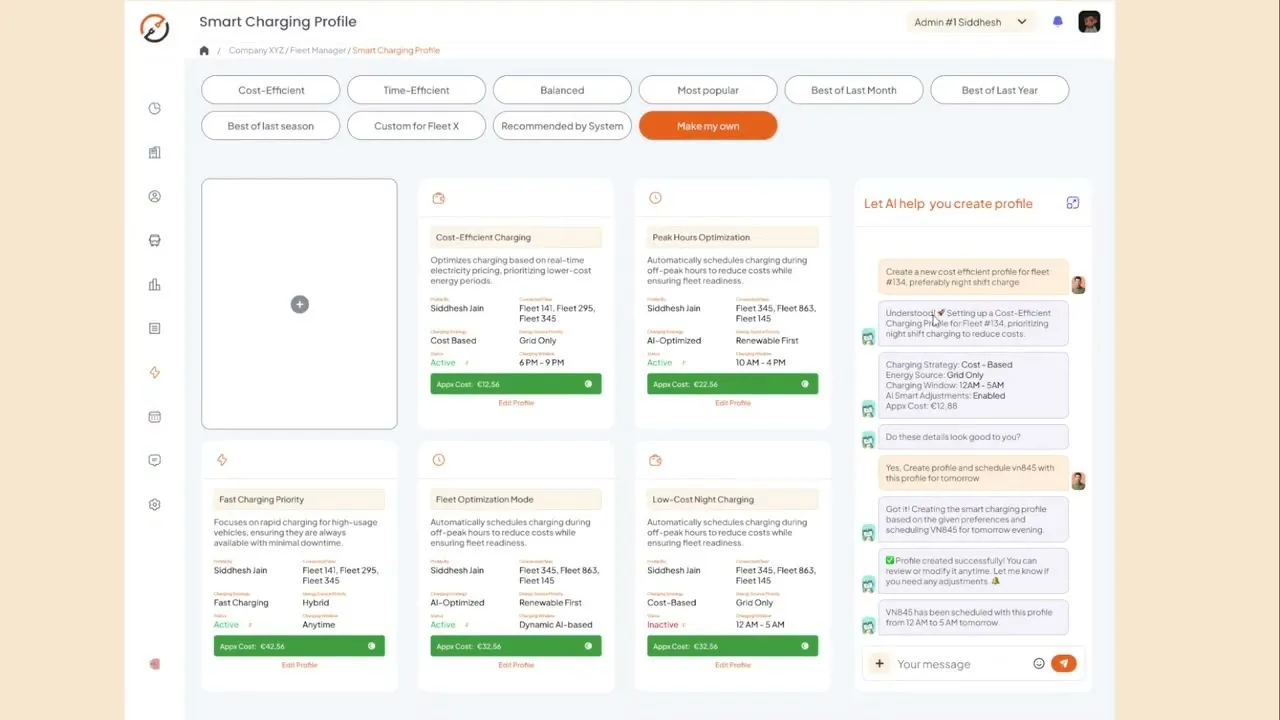Screen dimensions: 1280x720
Task: Open the chat message icon in sidebar
Action: [x=154, y=460]
